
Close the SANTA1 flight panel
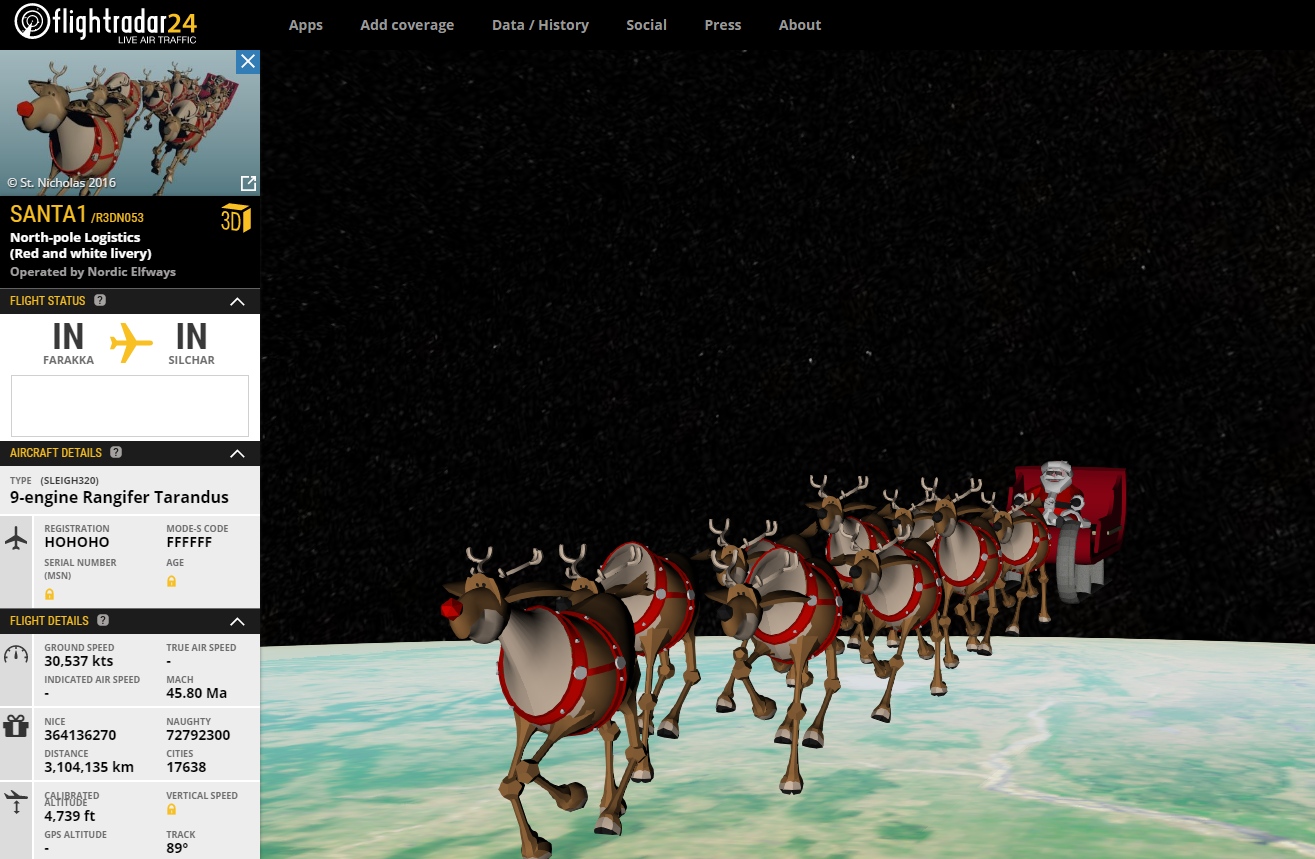[x=248, y=62]
